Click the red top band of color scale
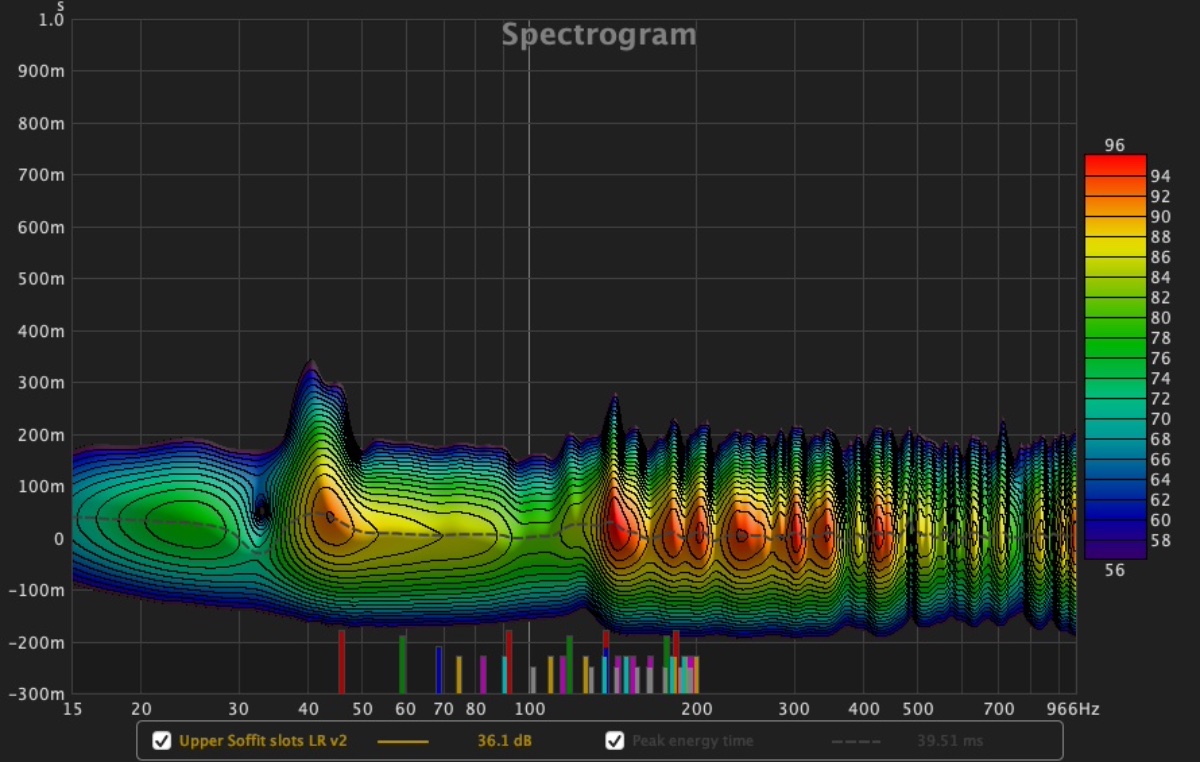Image resolution: width=1200 pixels, height=762 pixels. (1114, 165)
